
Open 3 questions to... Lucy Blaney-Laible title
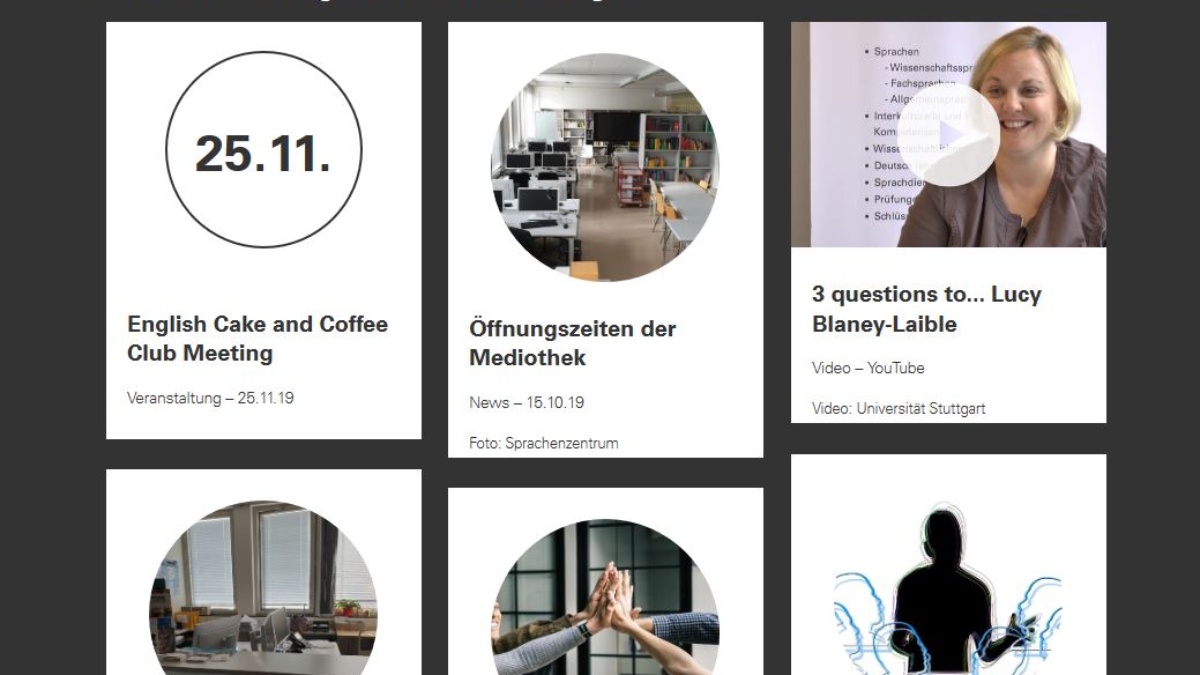pos(926,309)
